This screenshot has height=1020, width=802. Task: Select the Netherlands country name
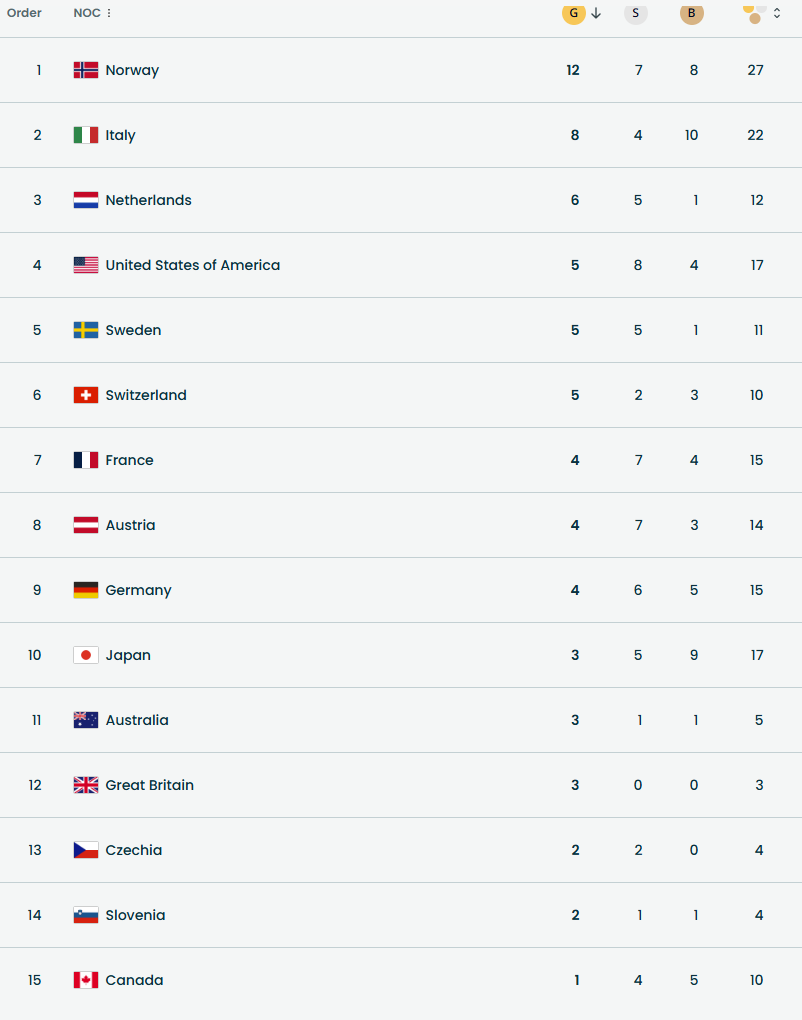point(148,200)
